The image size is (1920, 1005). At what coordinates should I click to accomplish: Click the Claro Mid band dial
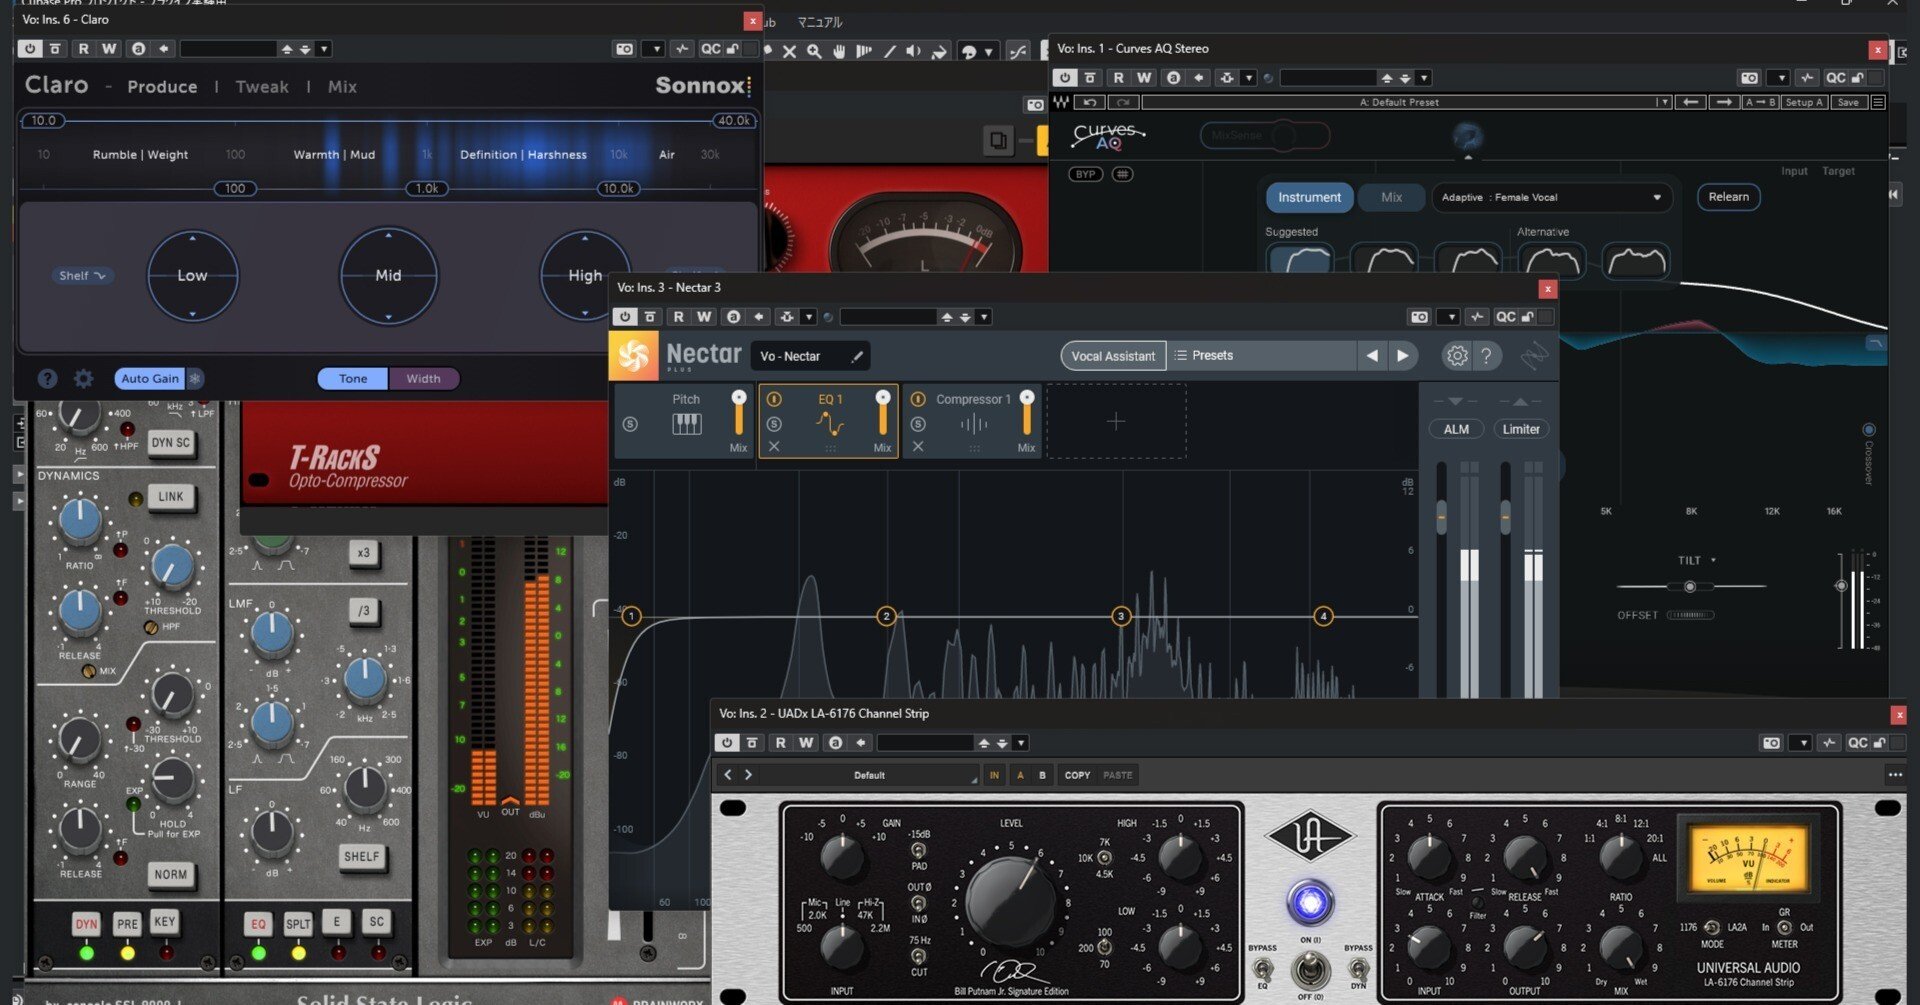click(388, 276)
